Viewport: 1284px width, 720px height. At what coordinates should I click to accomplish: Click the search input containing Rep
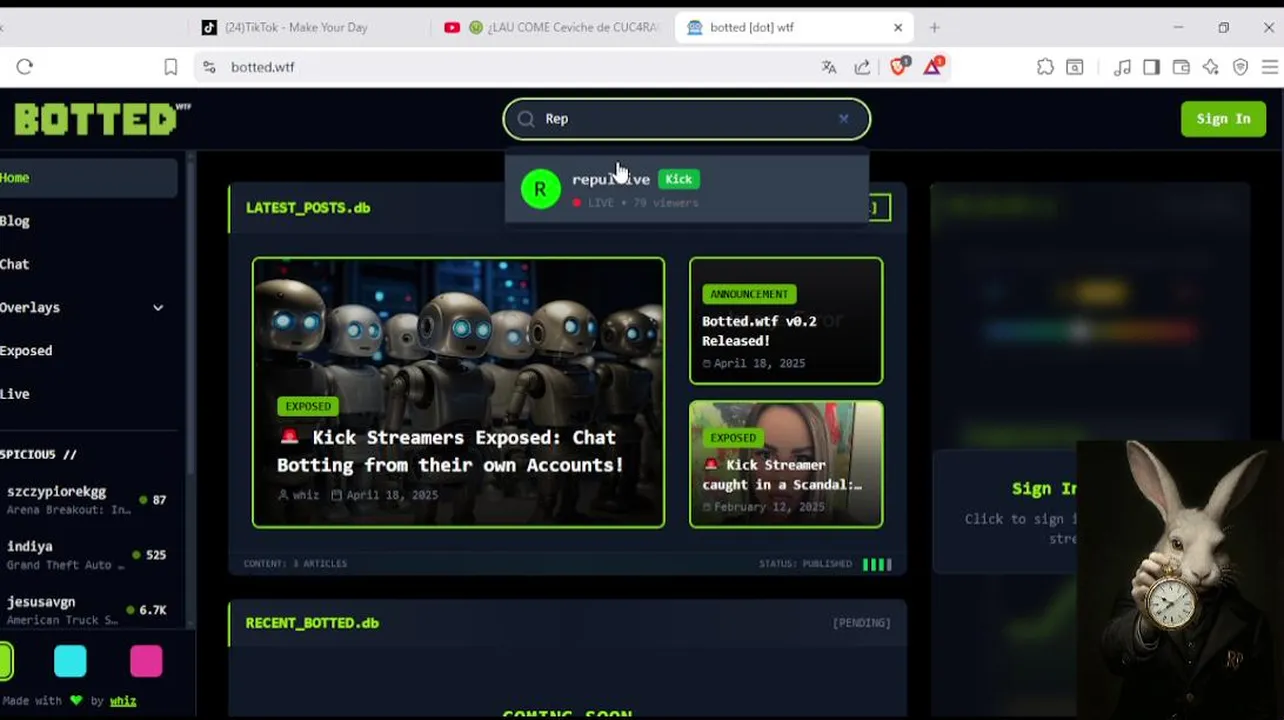(687, 119)
